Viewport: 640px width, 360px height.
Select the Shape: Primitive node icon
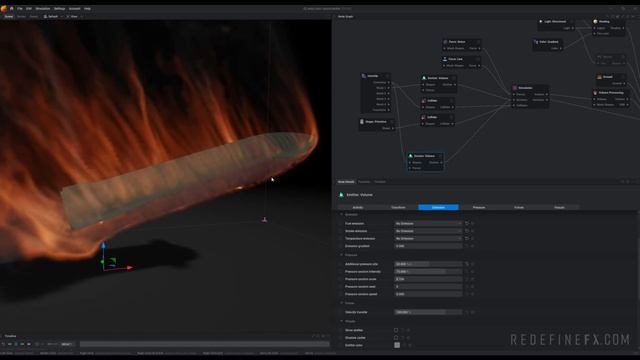click(x=362, y=122)
